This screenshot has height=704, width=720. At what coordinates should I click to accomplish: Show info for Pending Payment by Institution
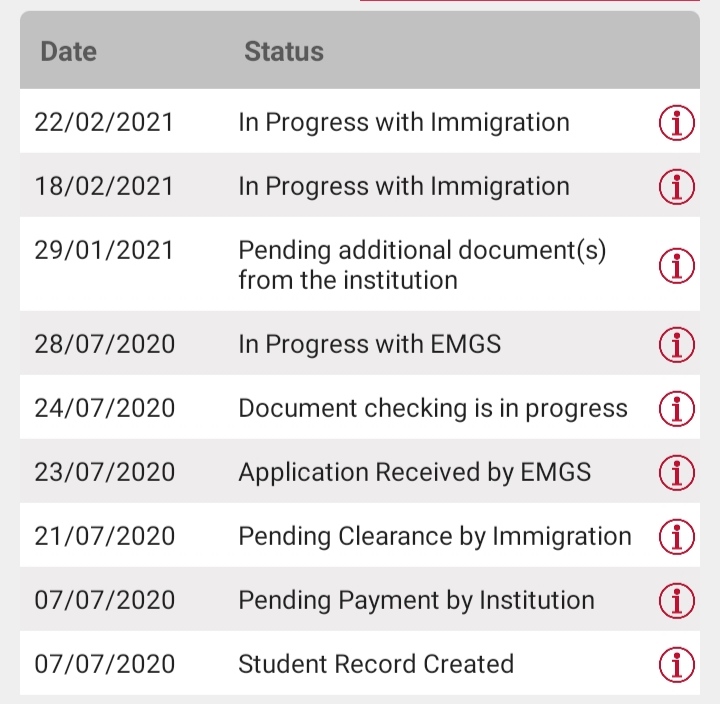677,600
